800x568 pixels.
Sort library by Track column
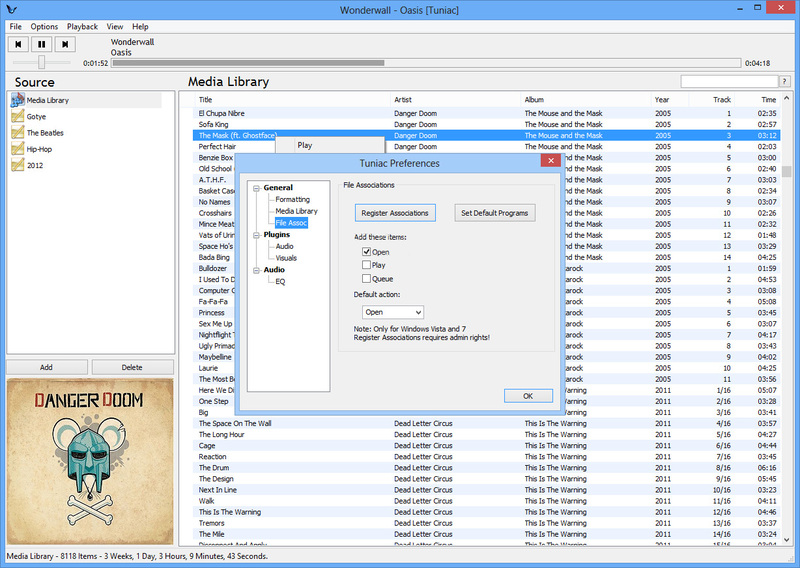(x=712, y=100)
